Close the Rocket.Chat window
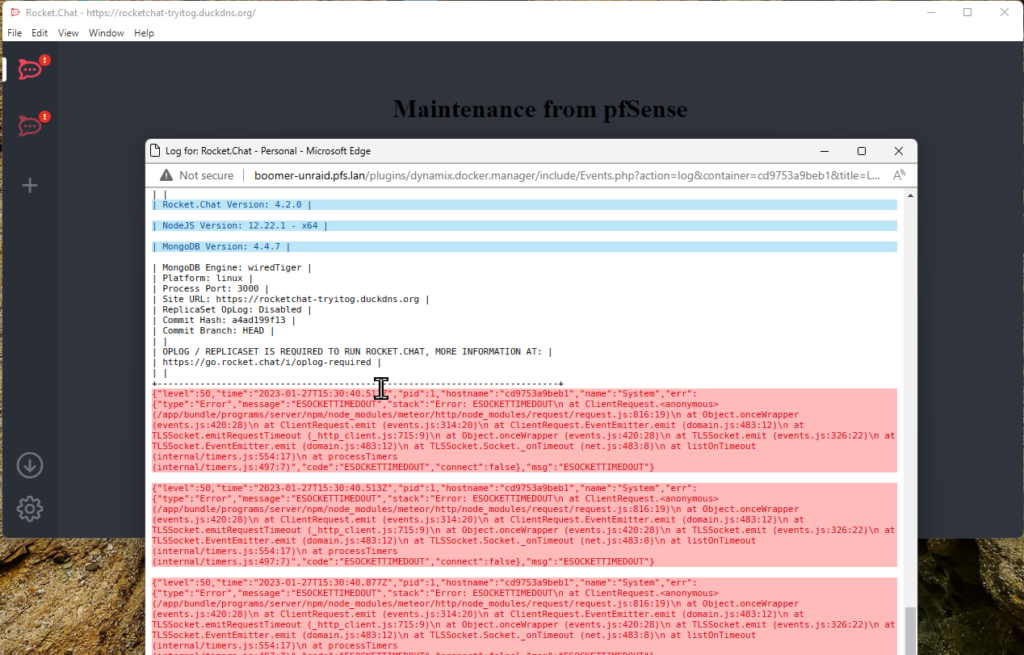1024x655 pixels. coord(1004,12)
